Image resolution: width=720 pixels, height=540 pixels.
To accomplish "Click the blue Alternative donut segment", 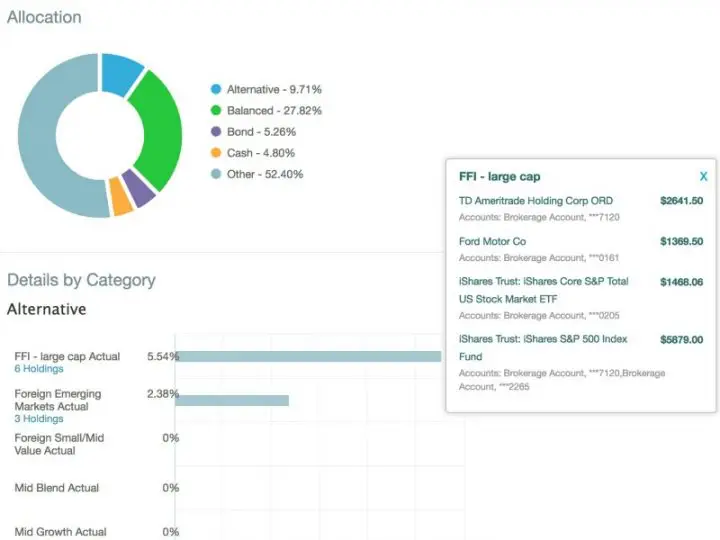I will point(120,73).
